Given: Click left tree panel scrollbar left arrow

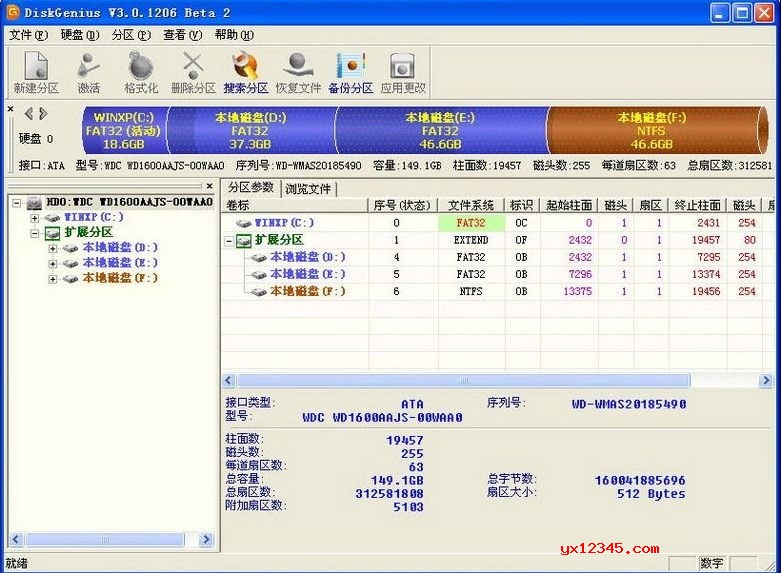Looking at the screenshot, I should (16, 540).
